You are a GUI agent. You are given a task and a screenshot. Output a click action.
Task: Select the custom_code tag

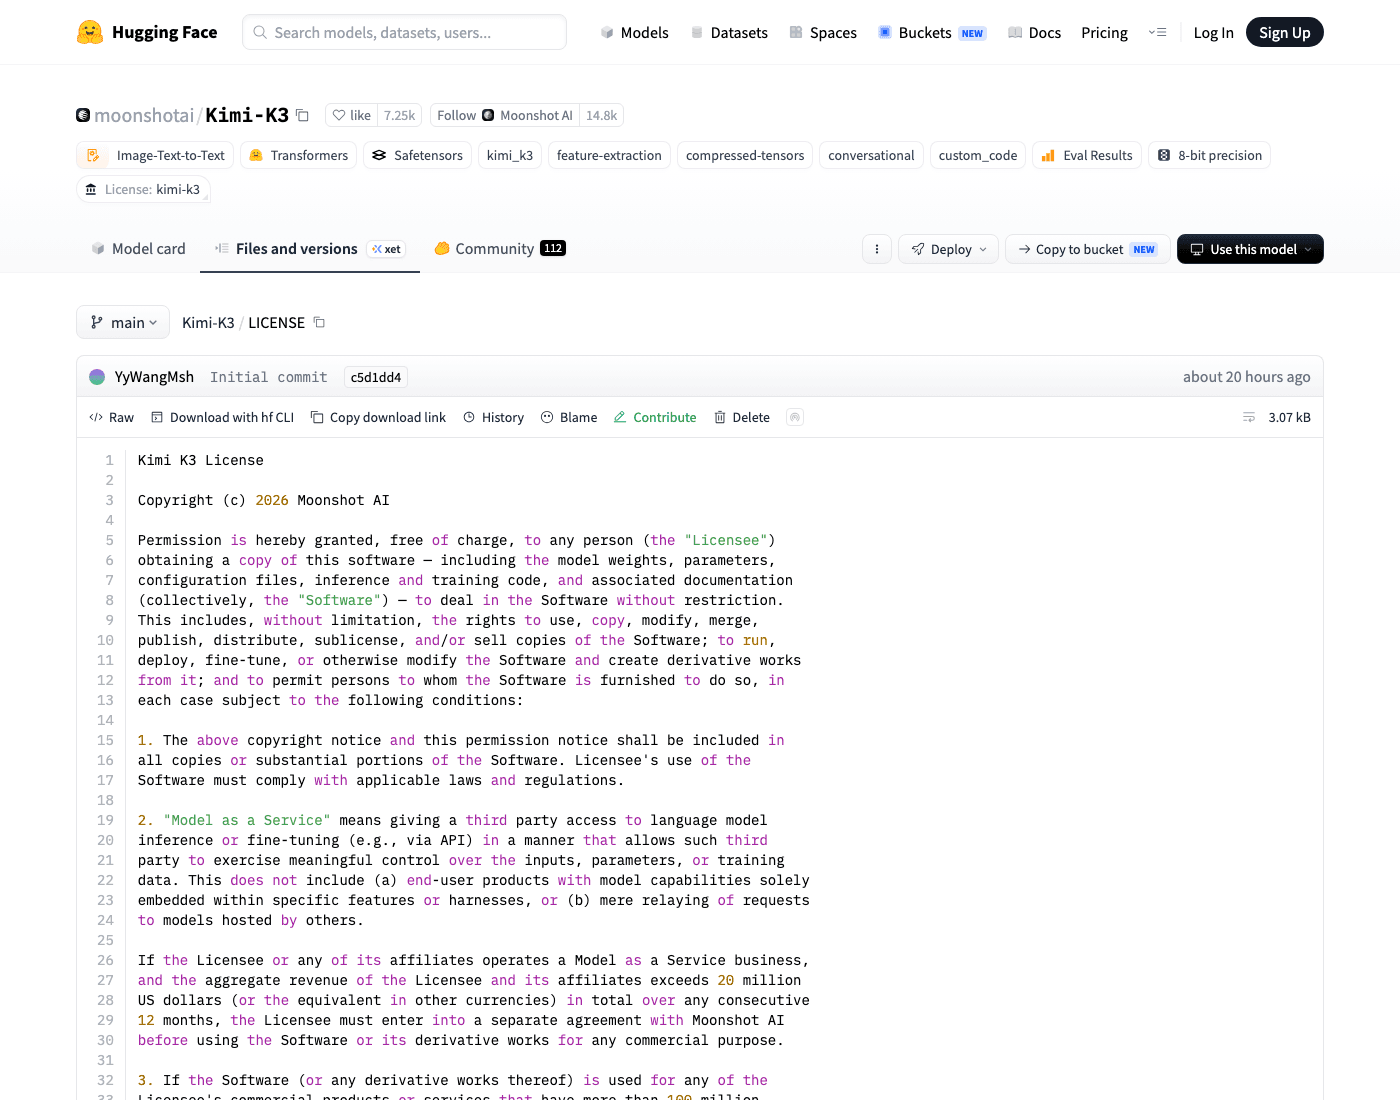click(x=978, y=155)
